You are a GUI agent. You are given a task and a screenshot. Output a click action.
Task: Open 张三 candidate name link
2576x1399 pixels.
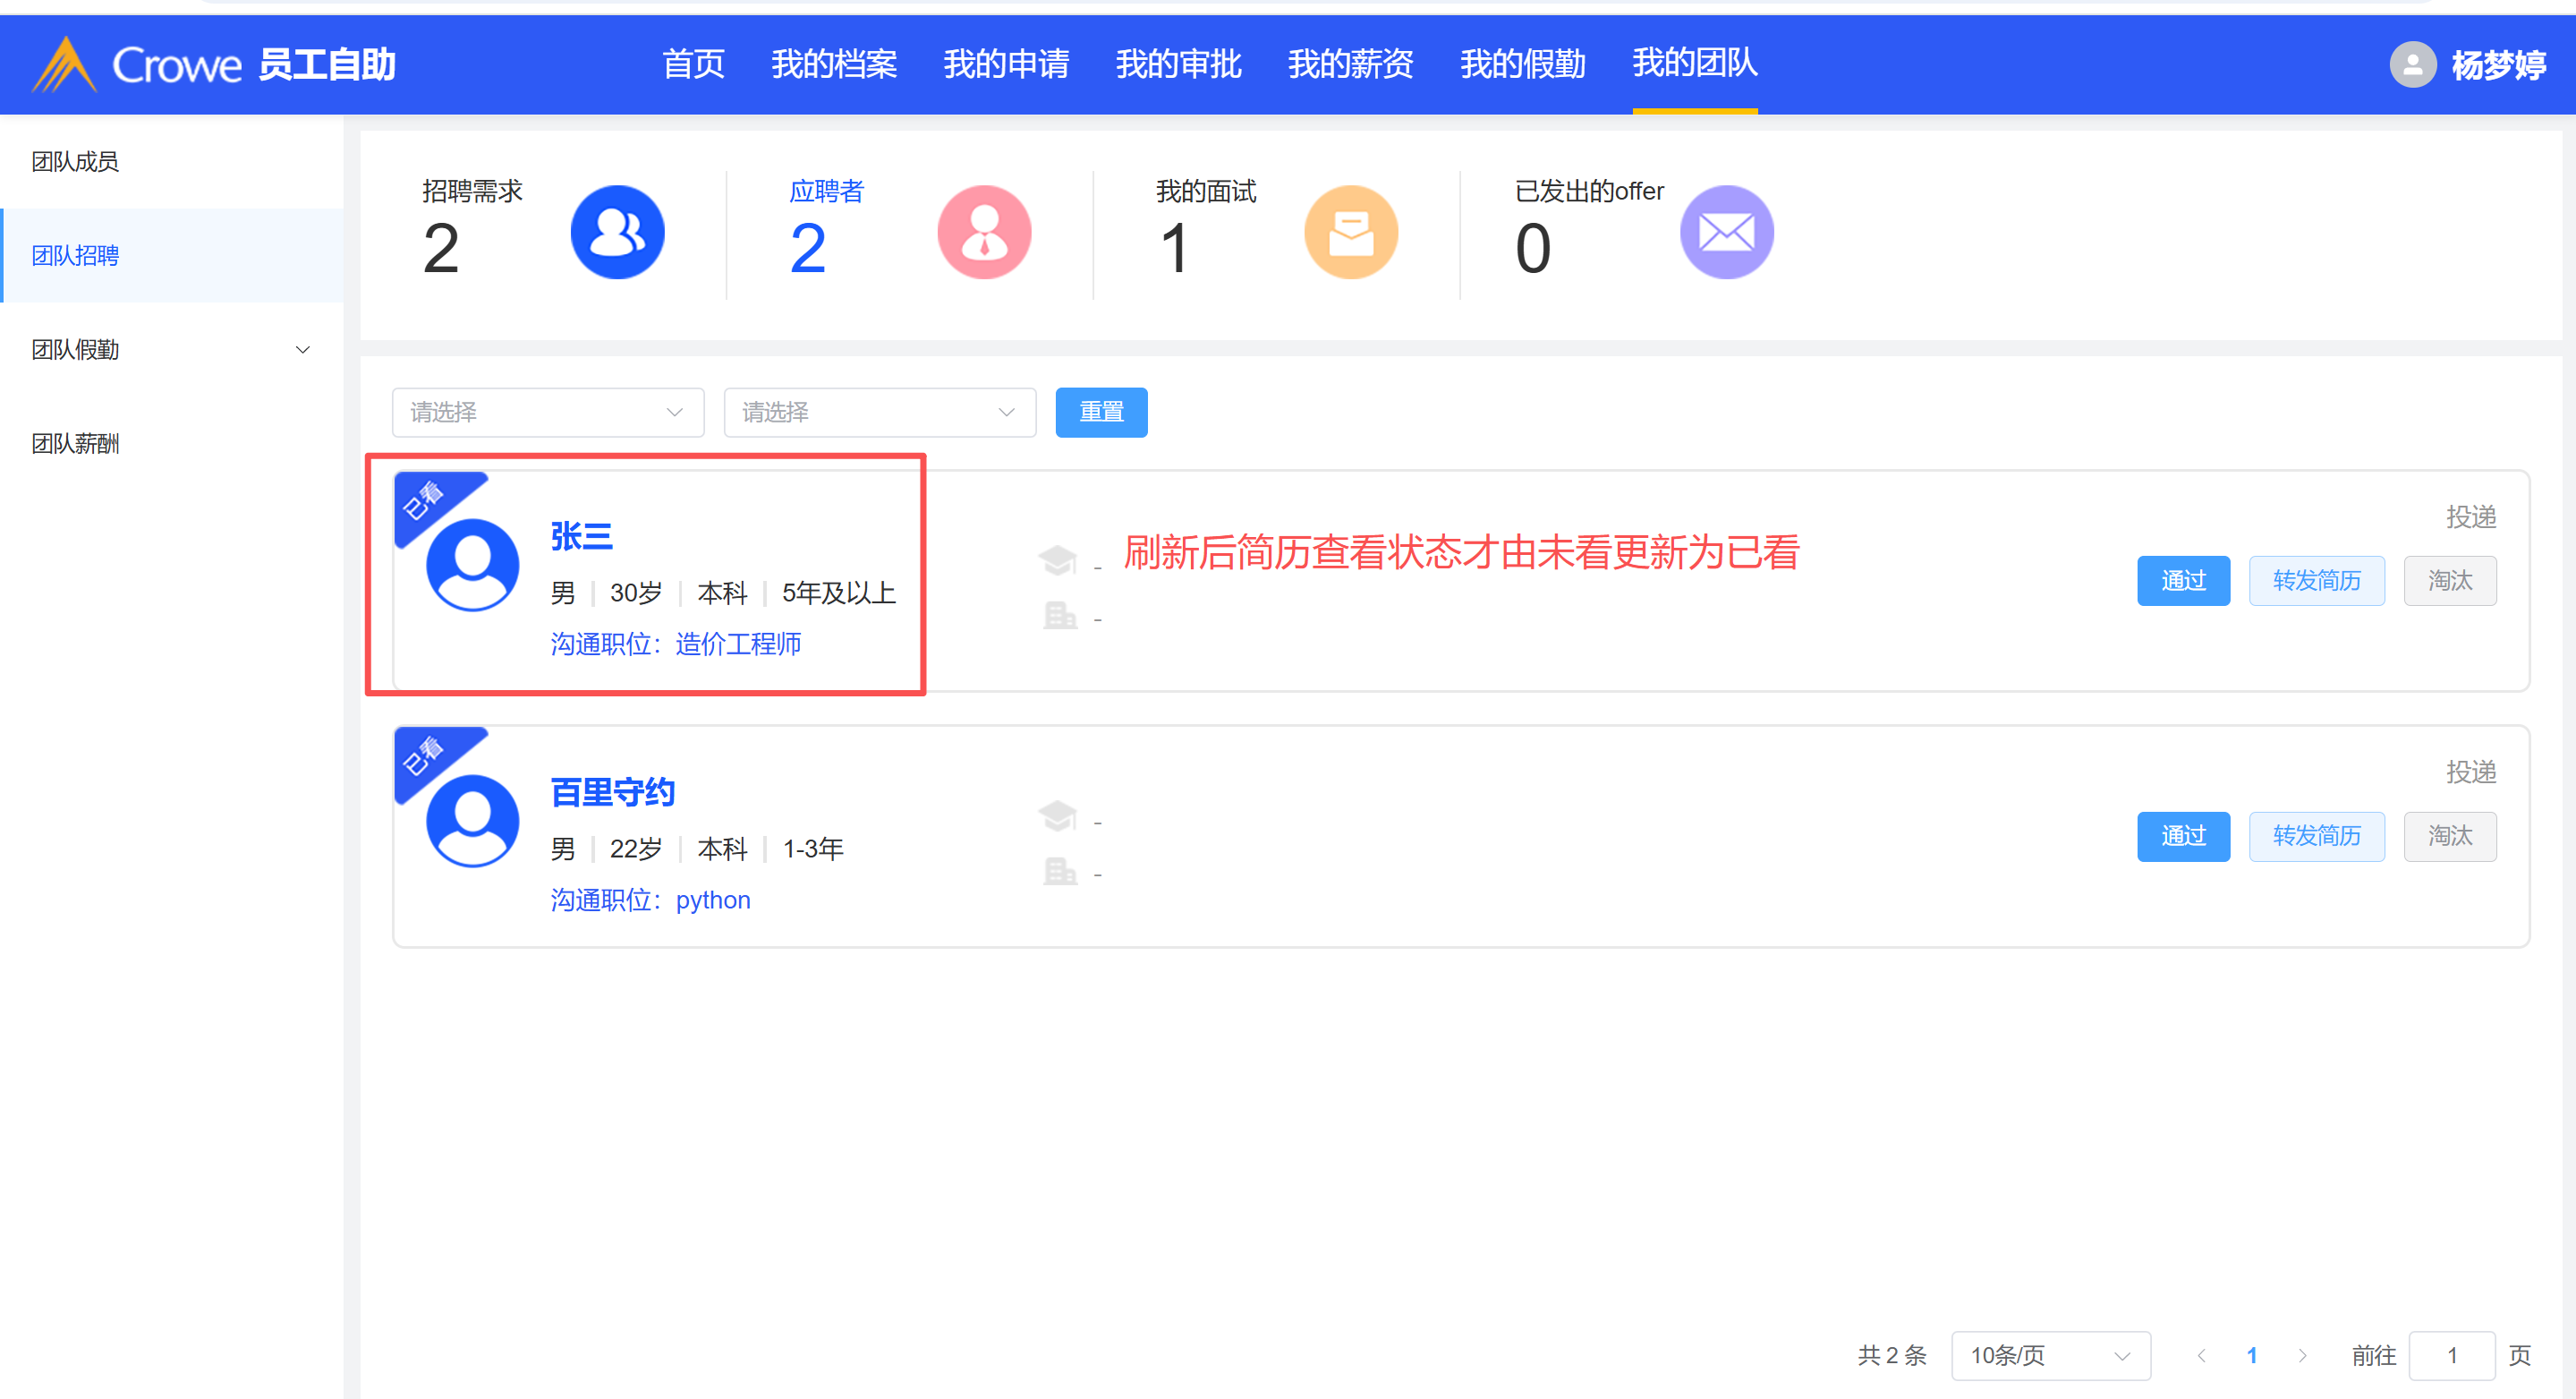[x=581, y=537]
